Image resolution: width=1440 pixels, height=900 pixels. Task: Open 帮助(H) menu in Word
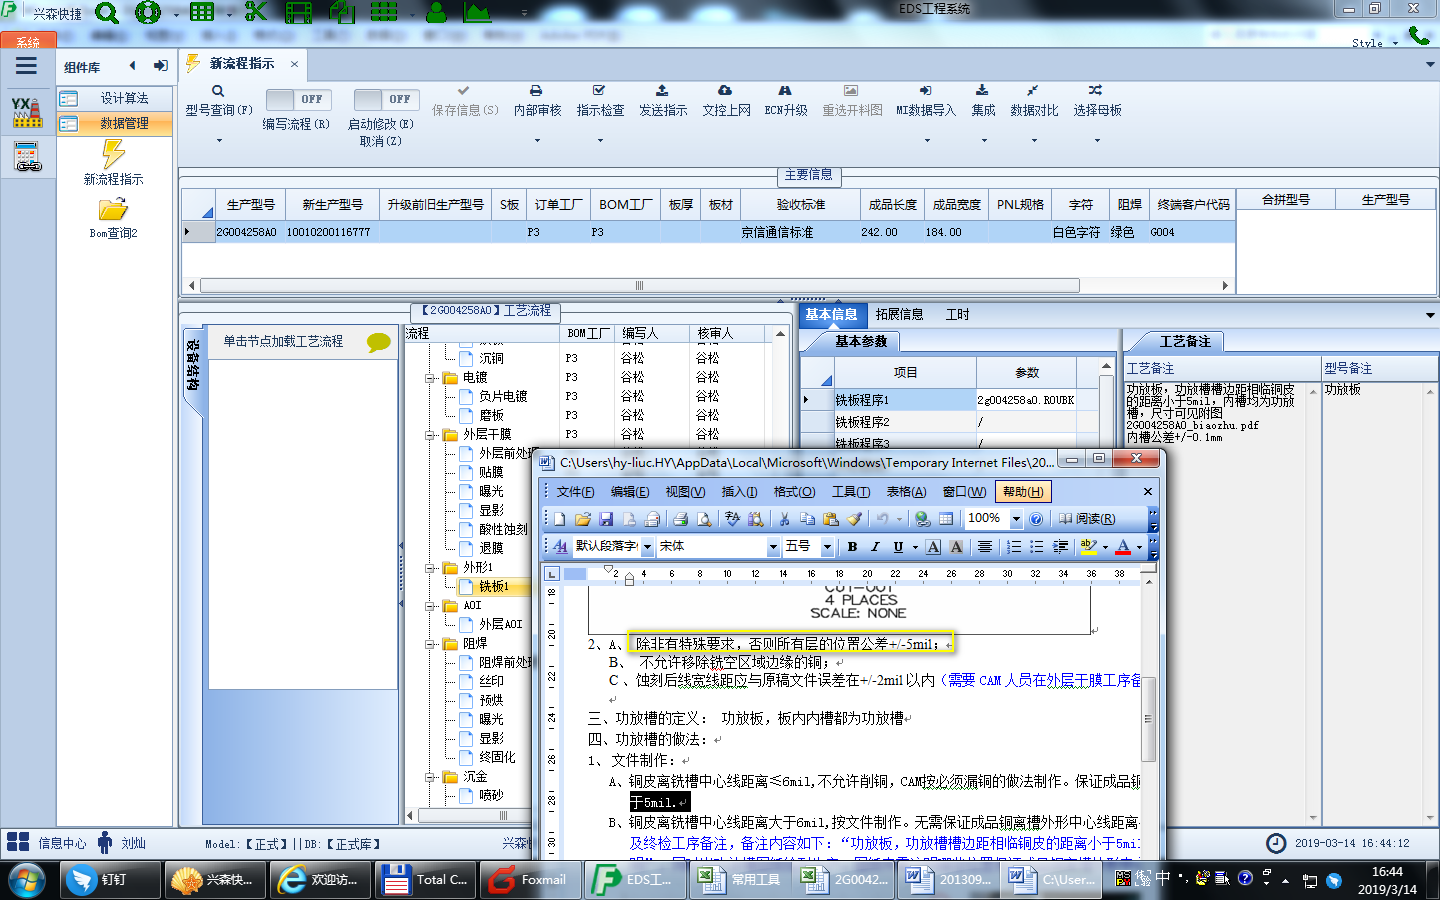coord(1023,492)
